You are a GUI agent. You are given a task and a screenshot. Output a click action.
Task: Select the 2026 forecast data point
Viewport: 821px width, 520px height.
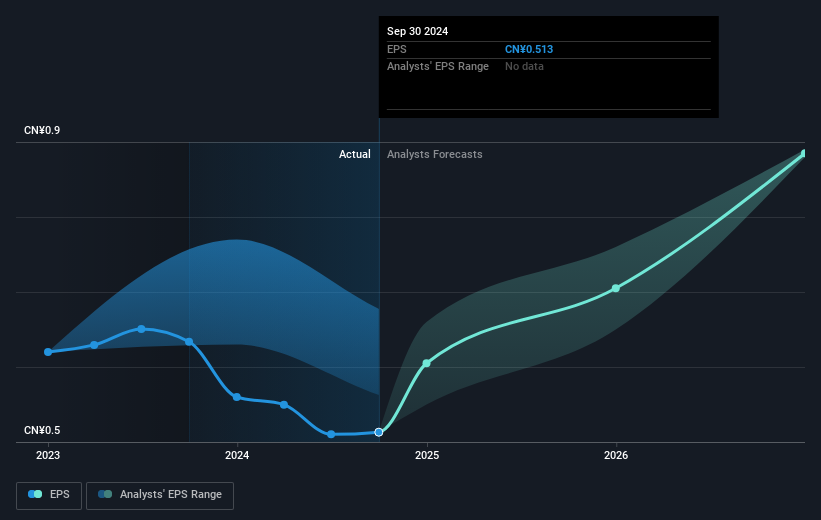(616, 288)
